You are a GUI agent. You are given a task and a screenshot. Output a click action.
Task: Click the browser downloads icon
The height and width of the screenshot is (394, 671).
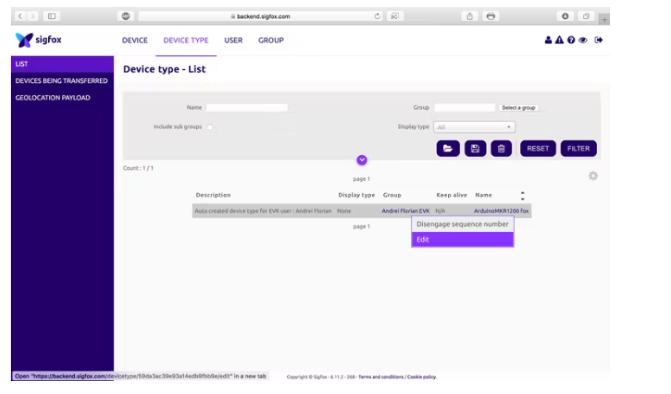[x=565, y=16]
